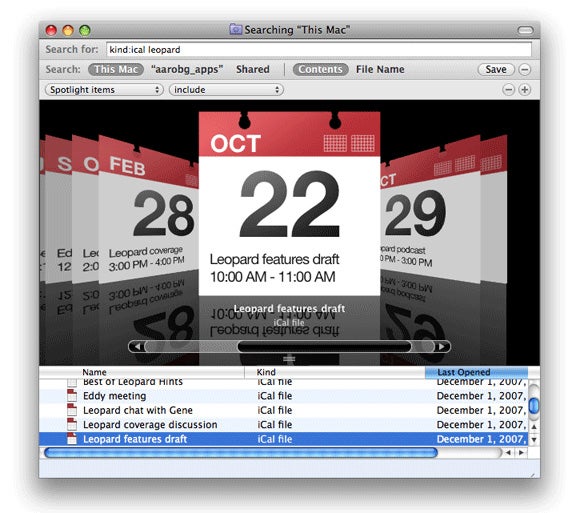Remove the Spotlight items criteria row with minus

pos(509,90)
